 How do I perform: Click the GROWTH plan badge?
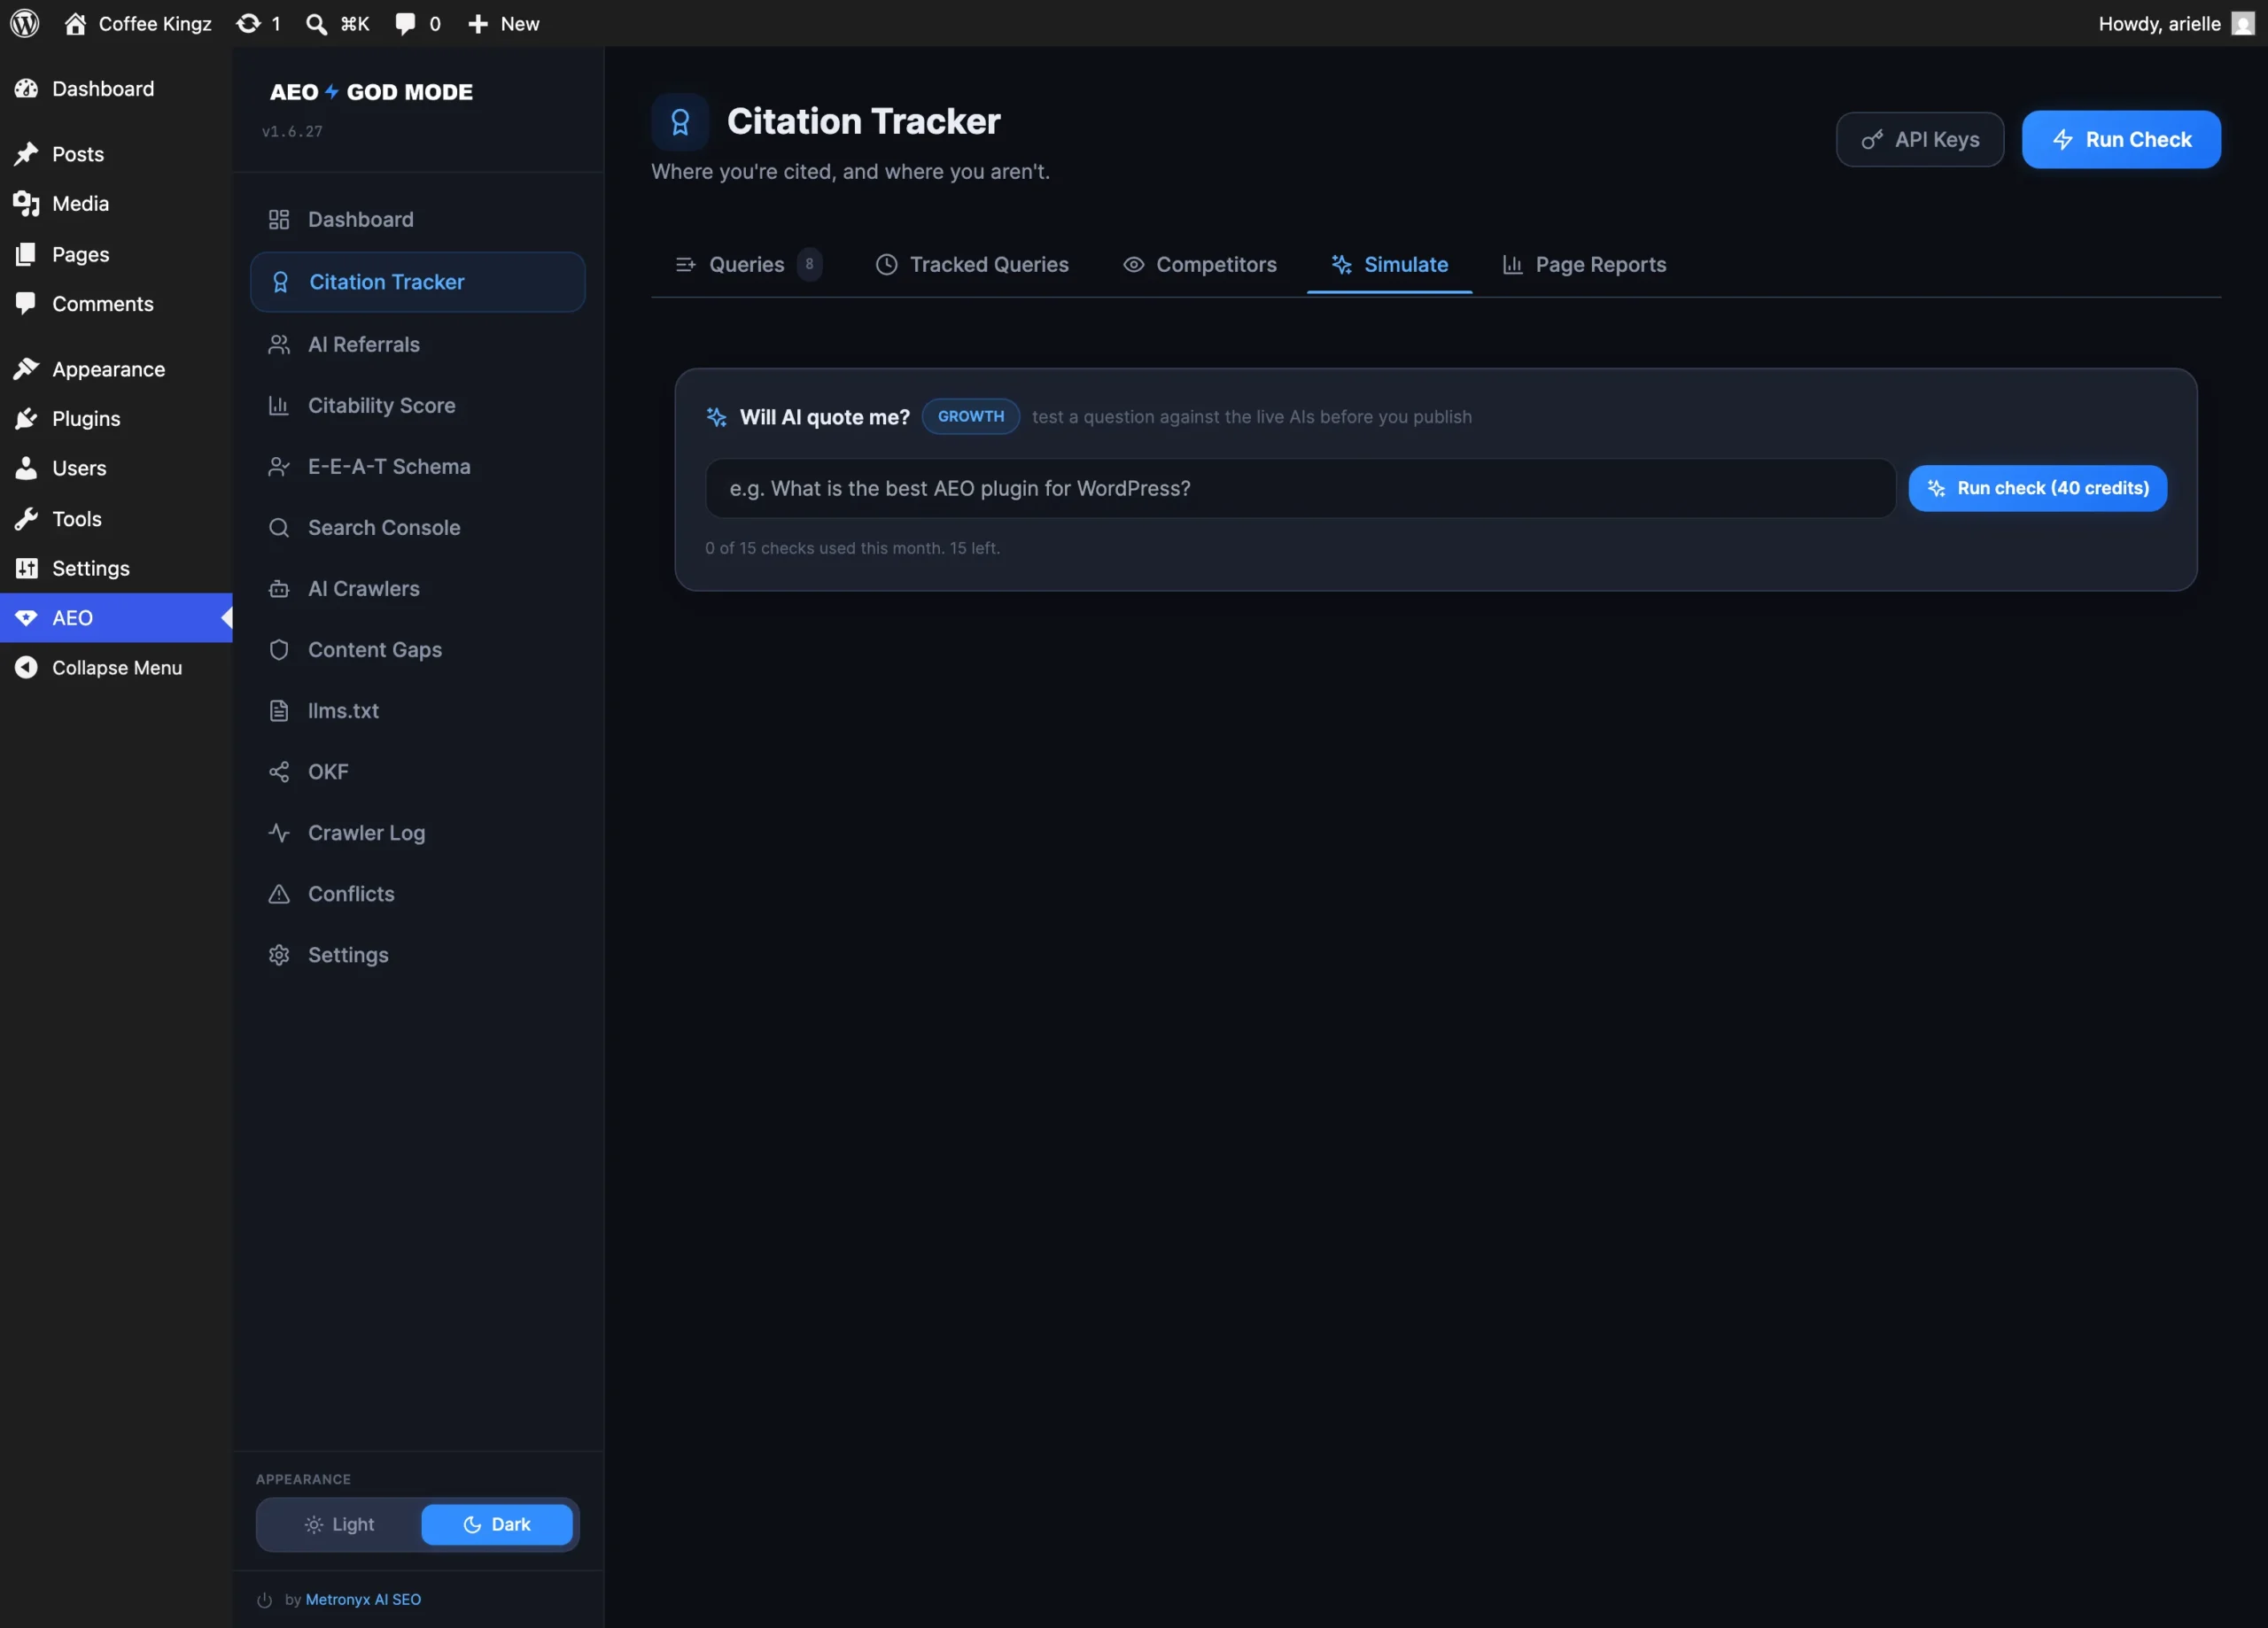pyautogui.click(x=970, y=416)
